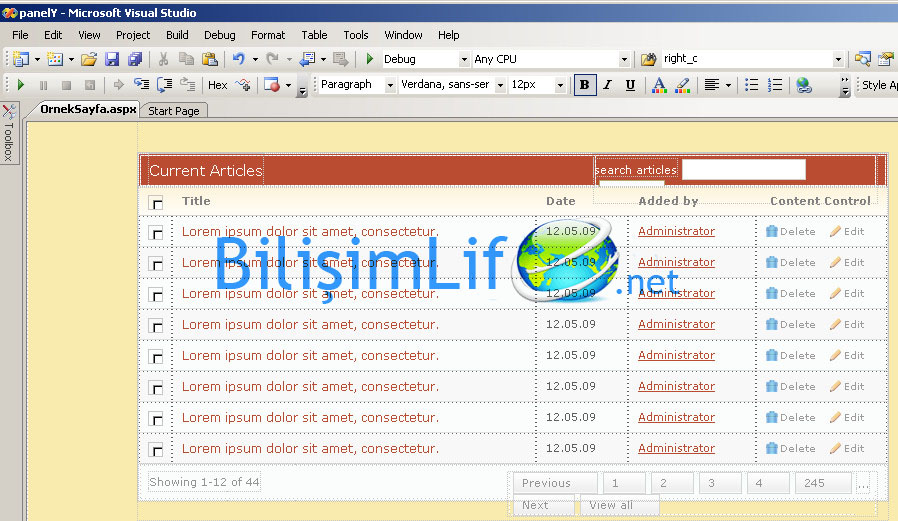
Task: Click the numbered list icon
Action: pos(775,85)
